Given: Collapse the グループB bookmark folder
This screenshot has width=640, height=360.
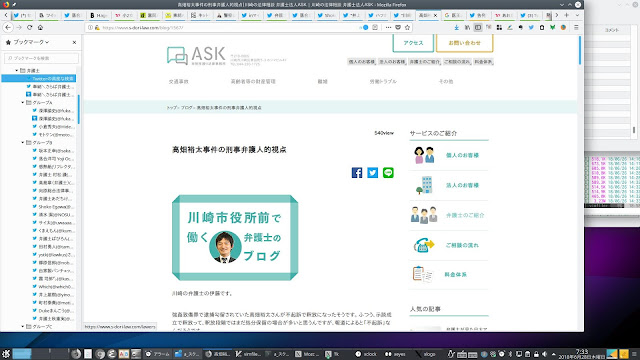Looking at the screenshot, I should 23,142.
